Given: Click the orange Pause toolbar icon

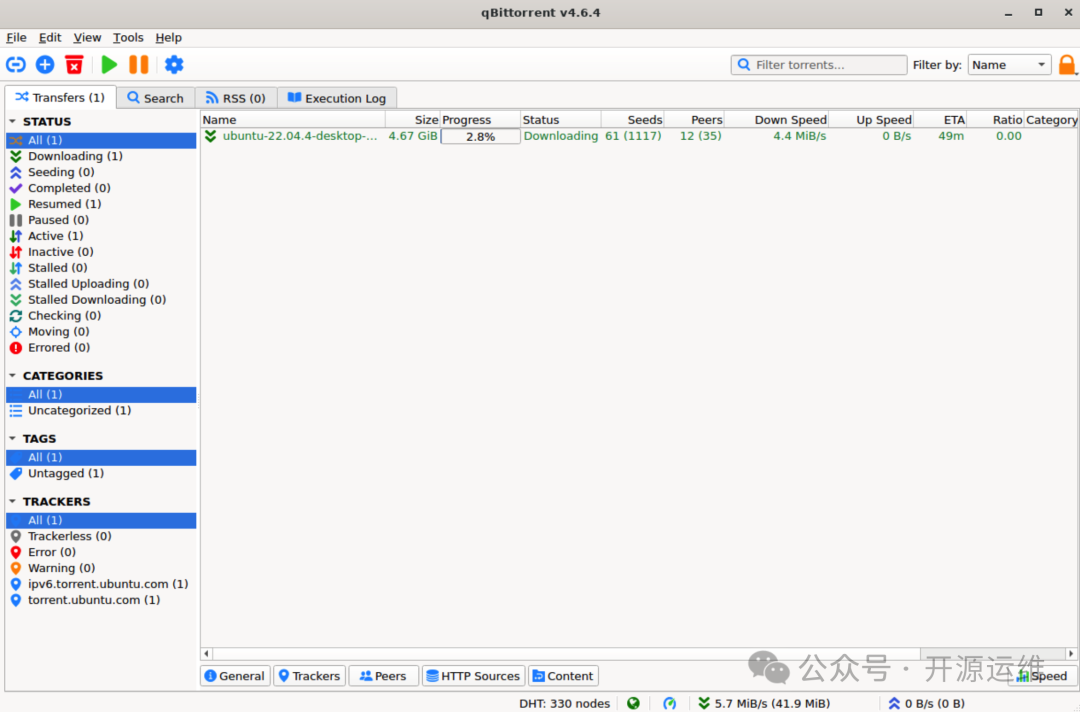Looking at the screenshot, I should tap(138, 65).
